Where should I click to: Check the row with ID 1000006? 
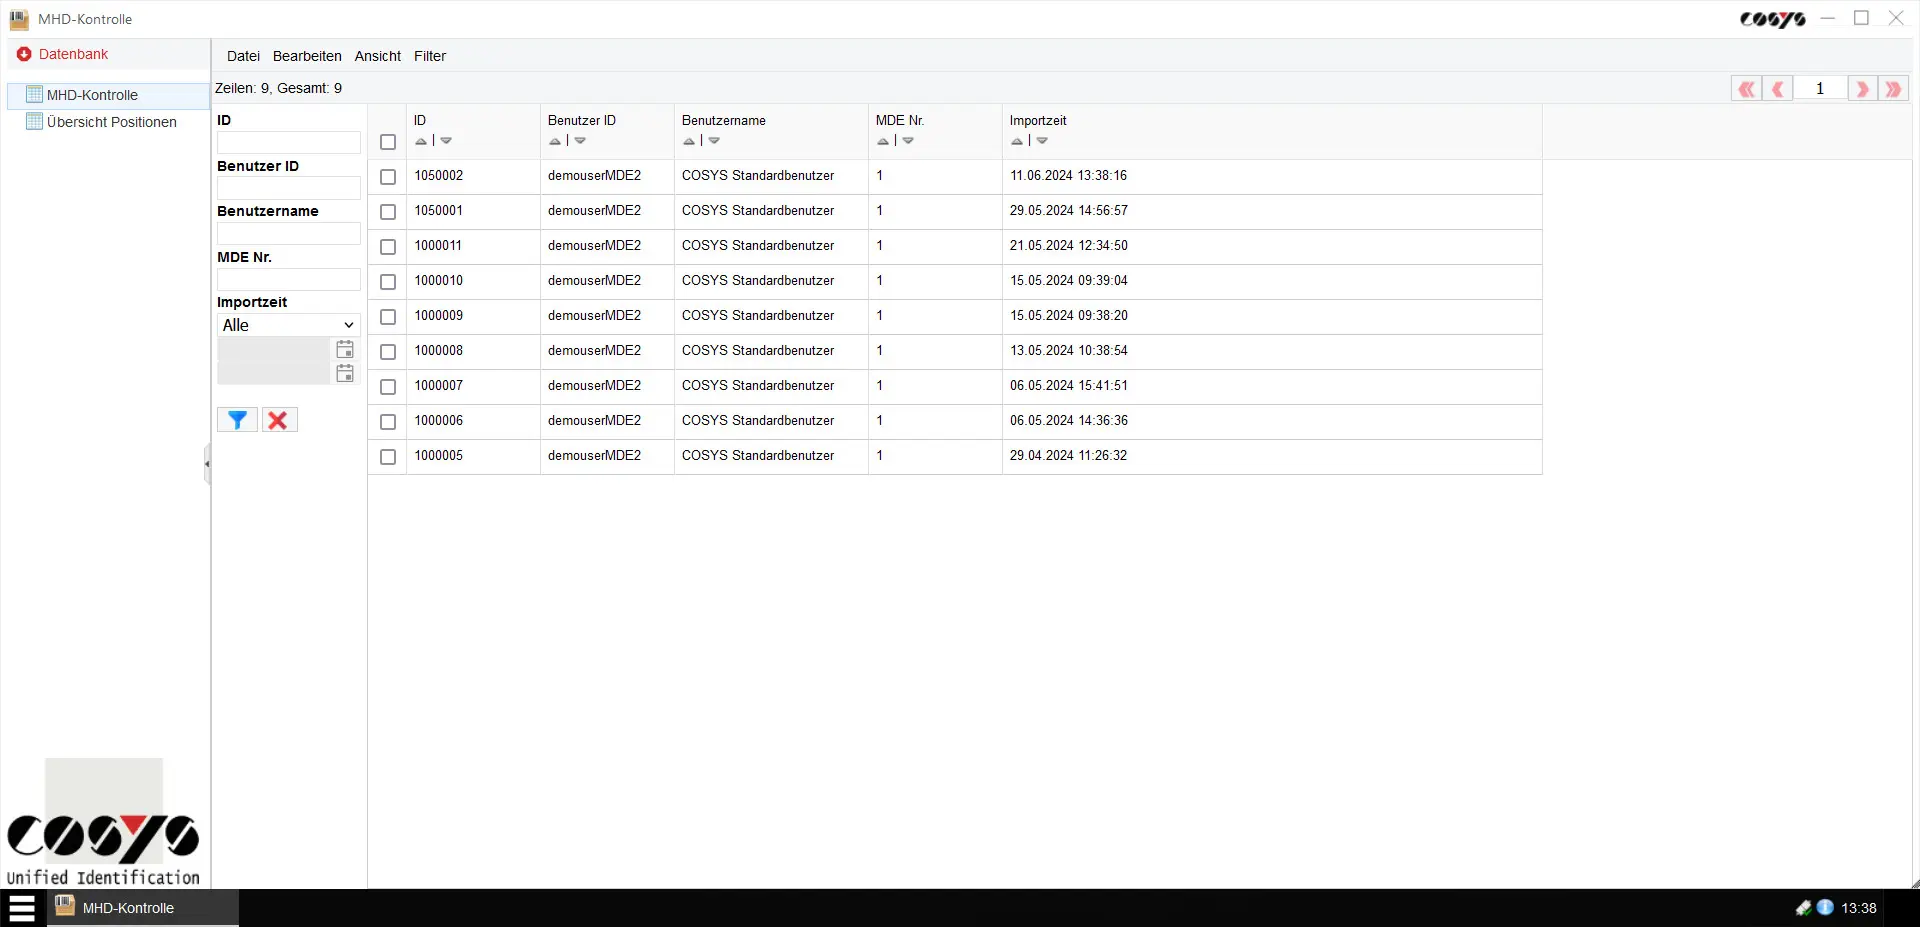click(x=388, y=422)
